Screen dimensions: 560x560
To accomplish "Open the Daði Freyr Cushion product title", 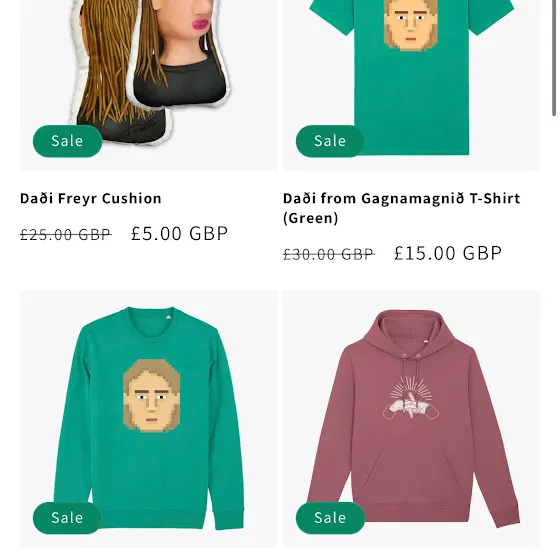I will [91, 198].
